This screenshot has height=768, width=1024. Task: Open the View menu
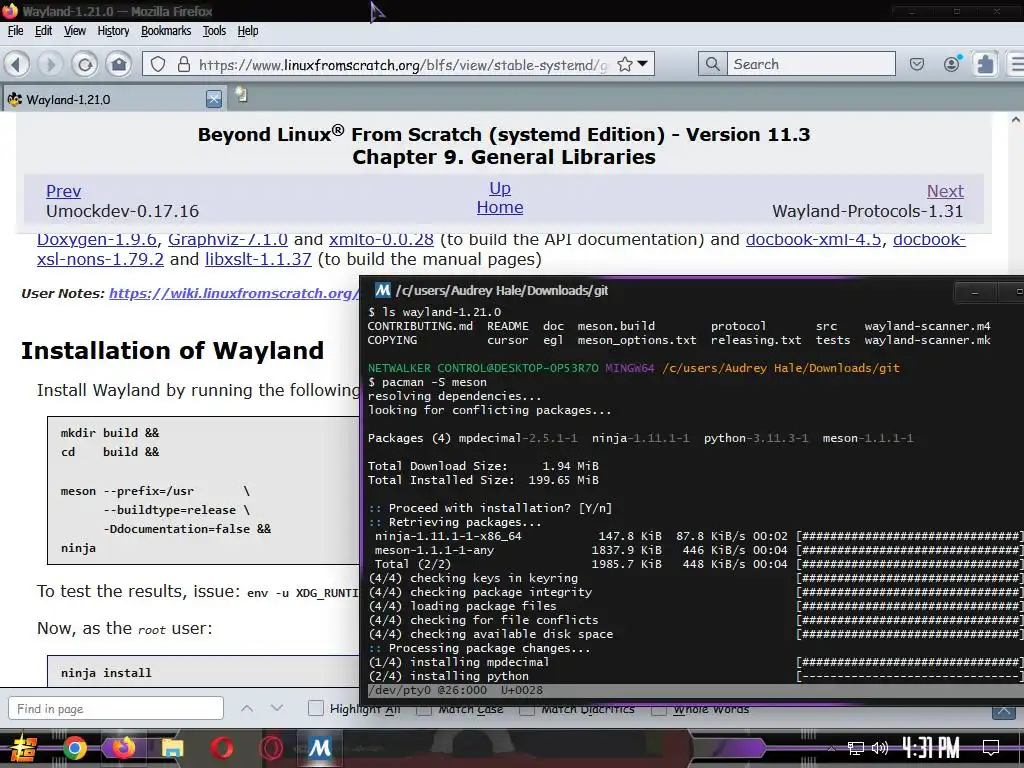click(x=74, y=31)
